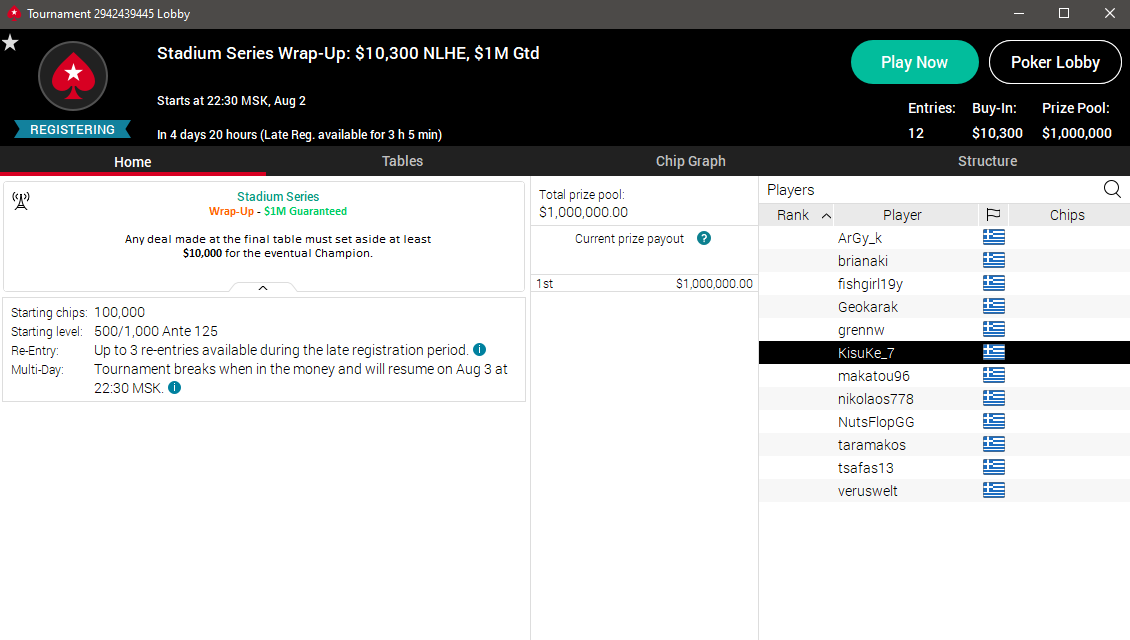Switch to the Tables tab

tap(402, 161)
